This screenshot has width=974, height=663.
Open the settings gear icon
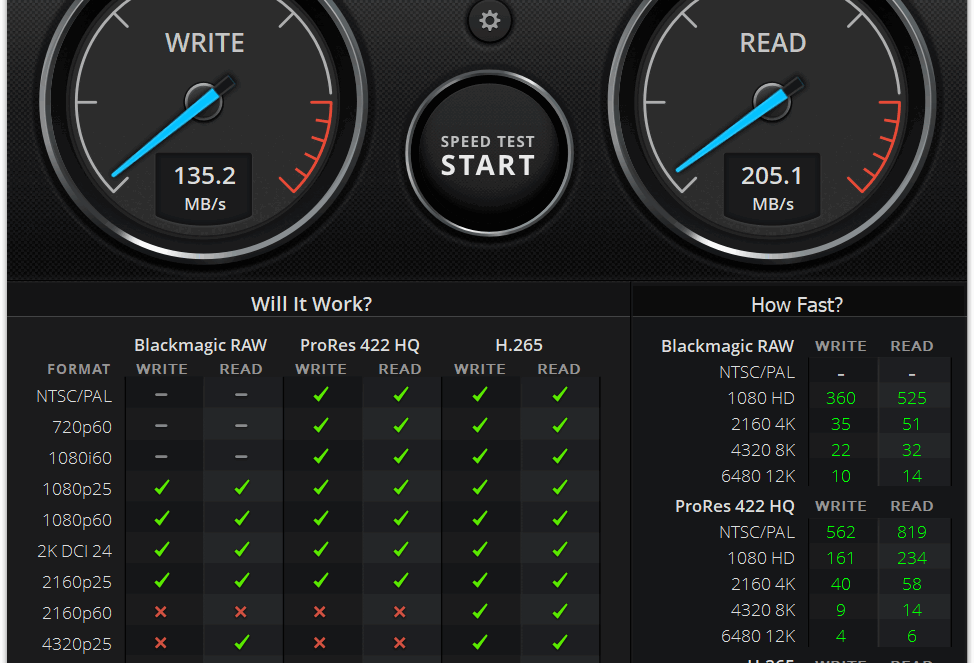pyautogui.click(x=489, y=21)
